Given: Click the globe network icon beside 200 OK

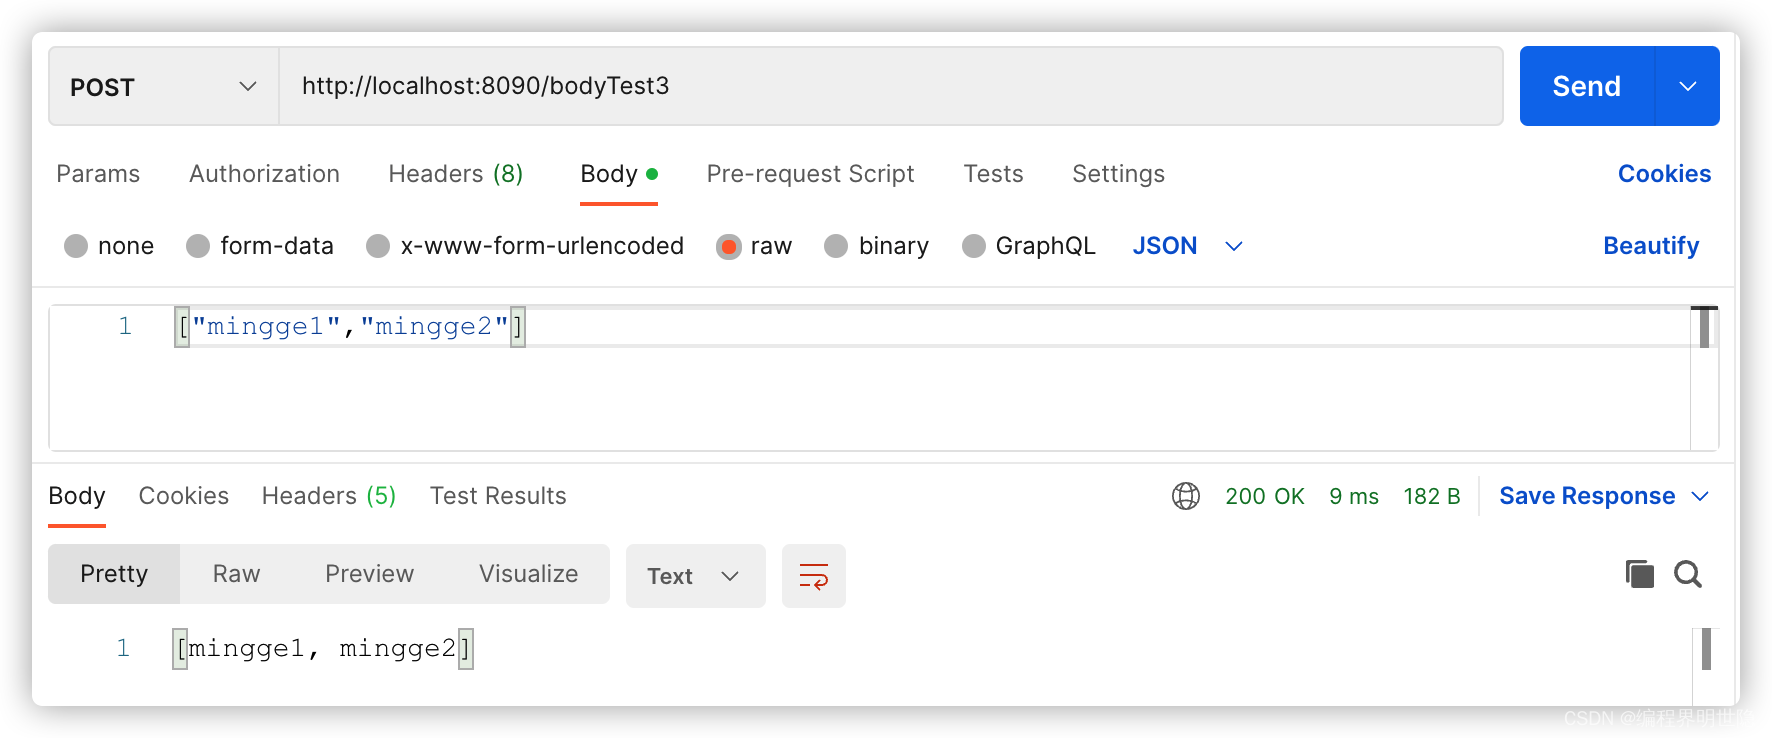Looking at the screenshot, I should [1186, 496].
